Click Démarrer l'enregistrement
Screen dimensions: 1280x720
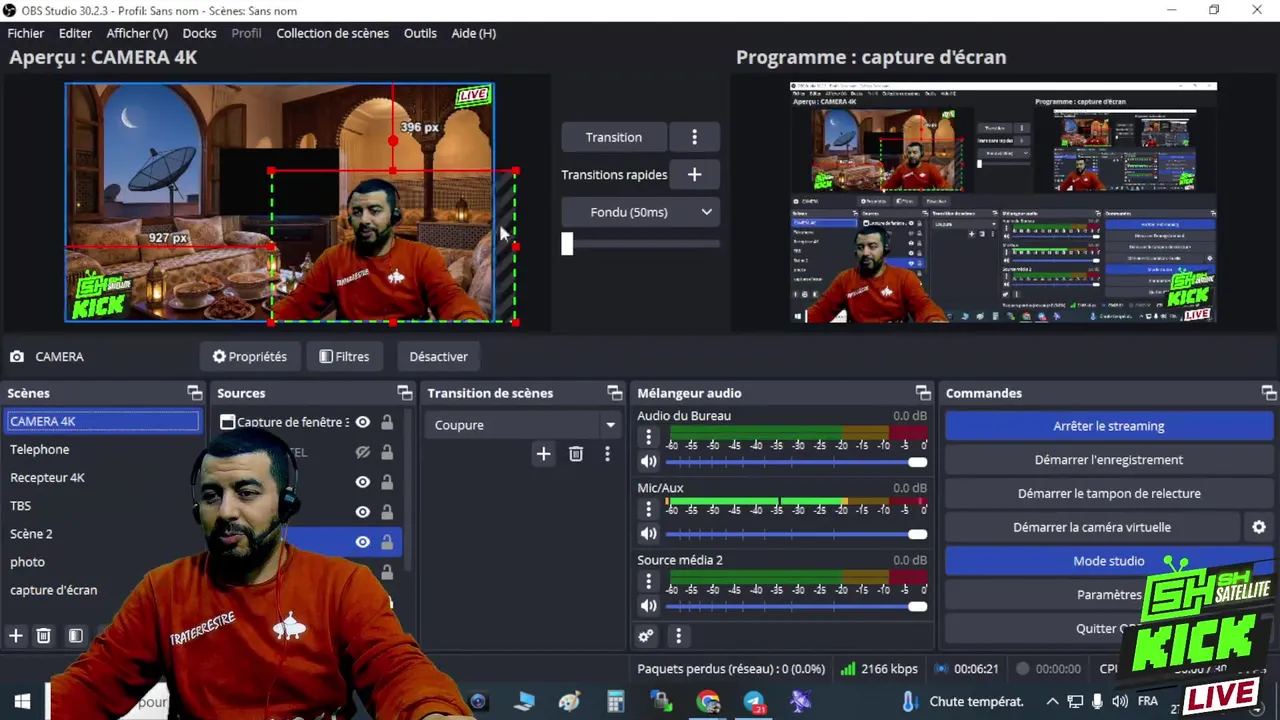(x=1108, y=460)
